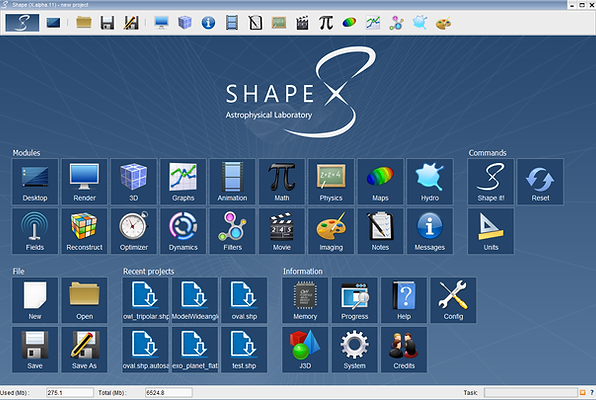The width and height of the screenshot is (596, 400).
Task: Open the Desktop module tile
Action: point(35,182)
